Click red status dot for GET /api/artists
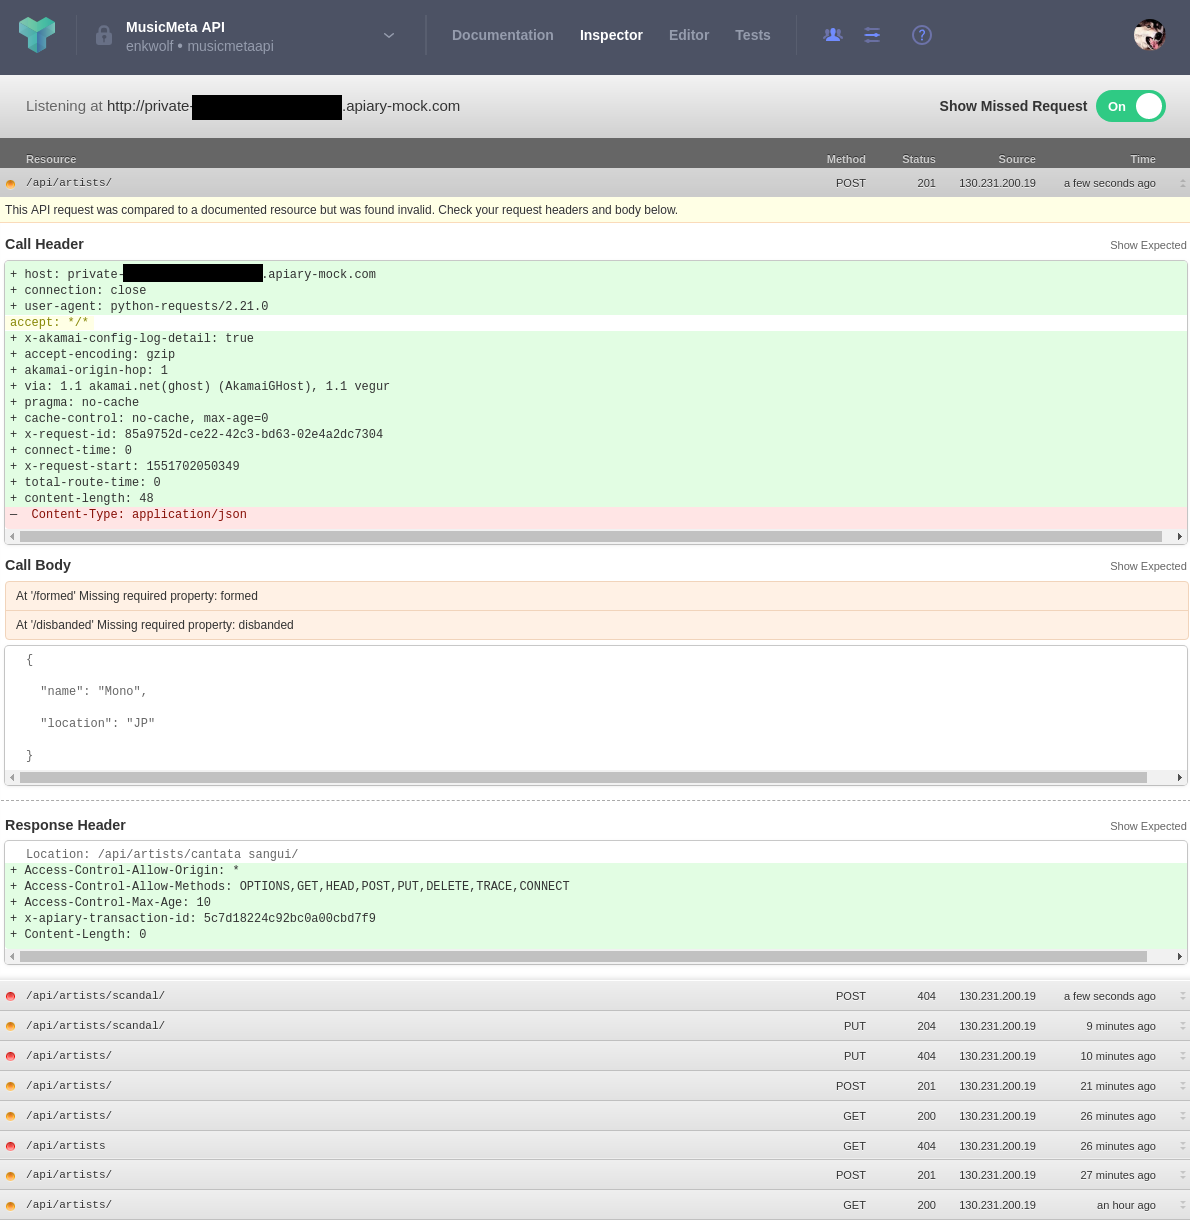Viewport: 1190px width, 1225px height. click(x=11, y=1147)
